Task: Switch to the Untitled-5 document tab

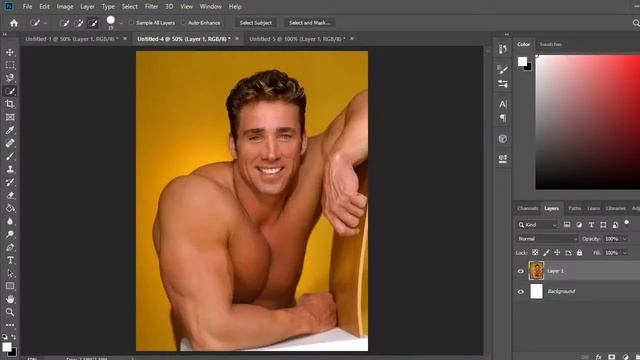Action: (x=297, y=39)
